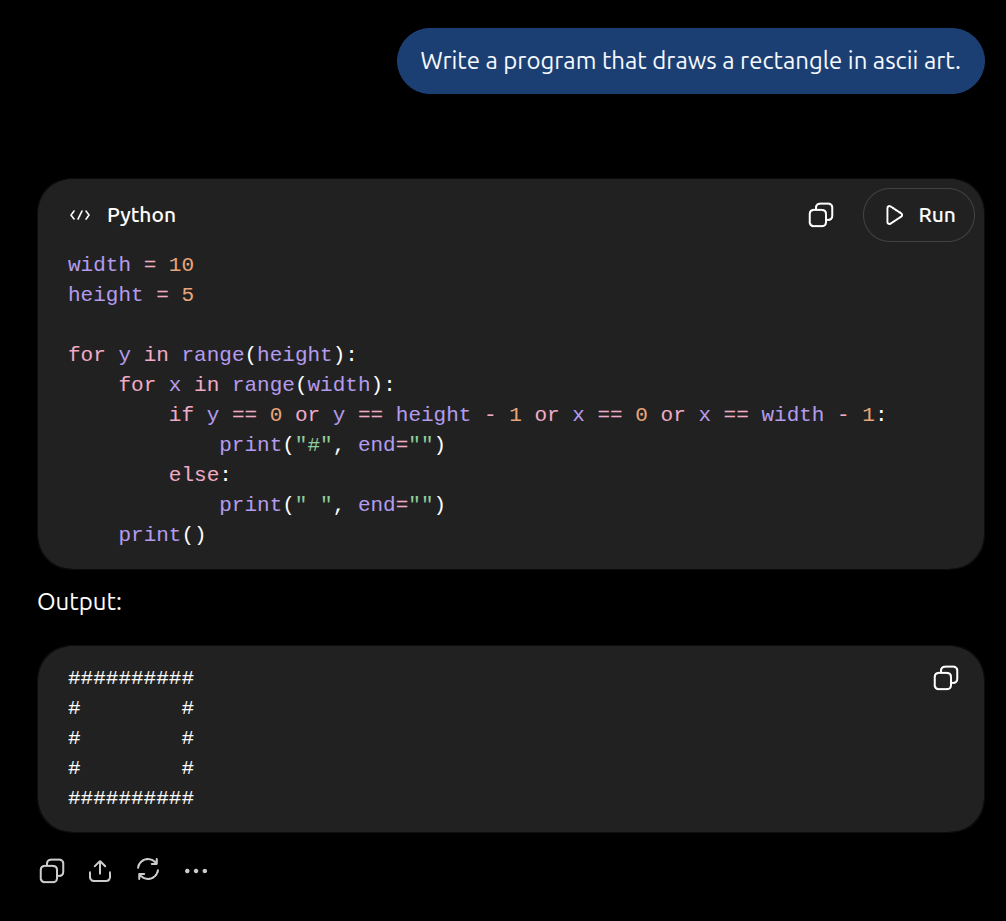Click the 'Output:' label
This screenshot has width=1006, height=921.
point(80,602)
